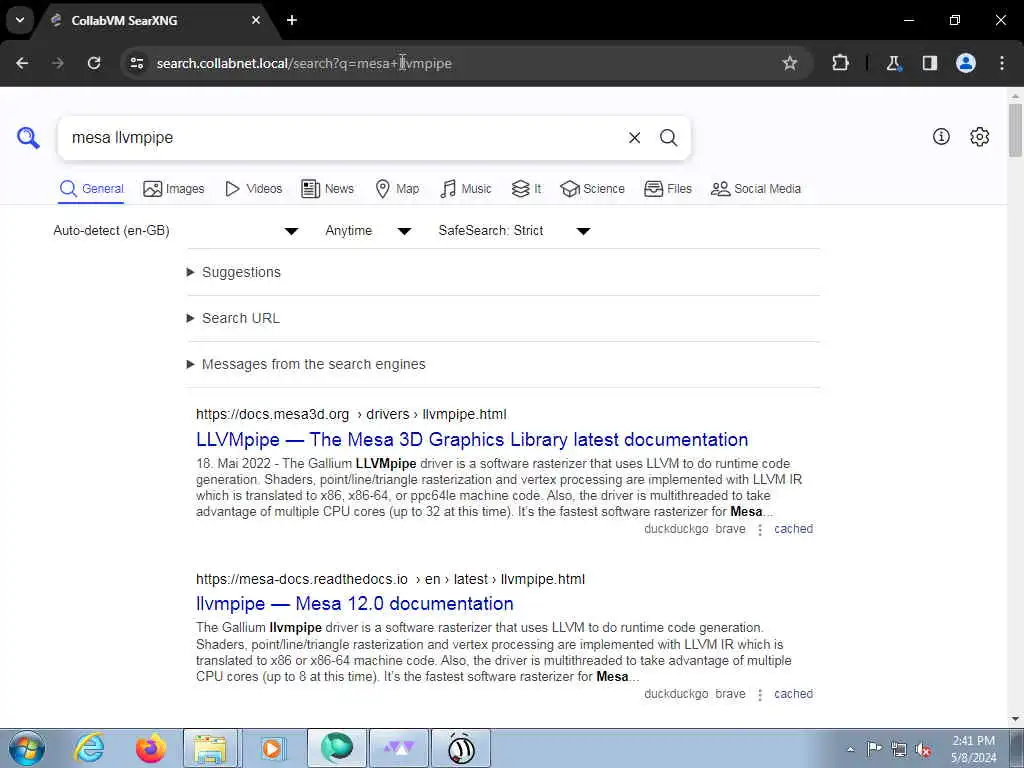The width and height of the screenshot is (1024, 768).
Task: Open the SafeSearch: Strict dropdown
Action: [515, 231]
